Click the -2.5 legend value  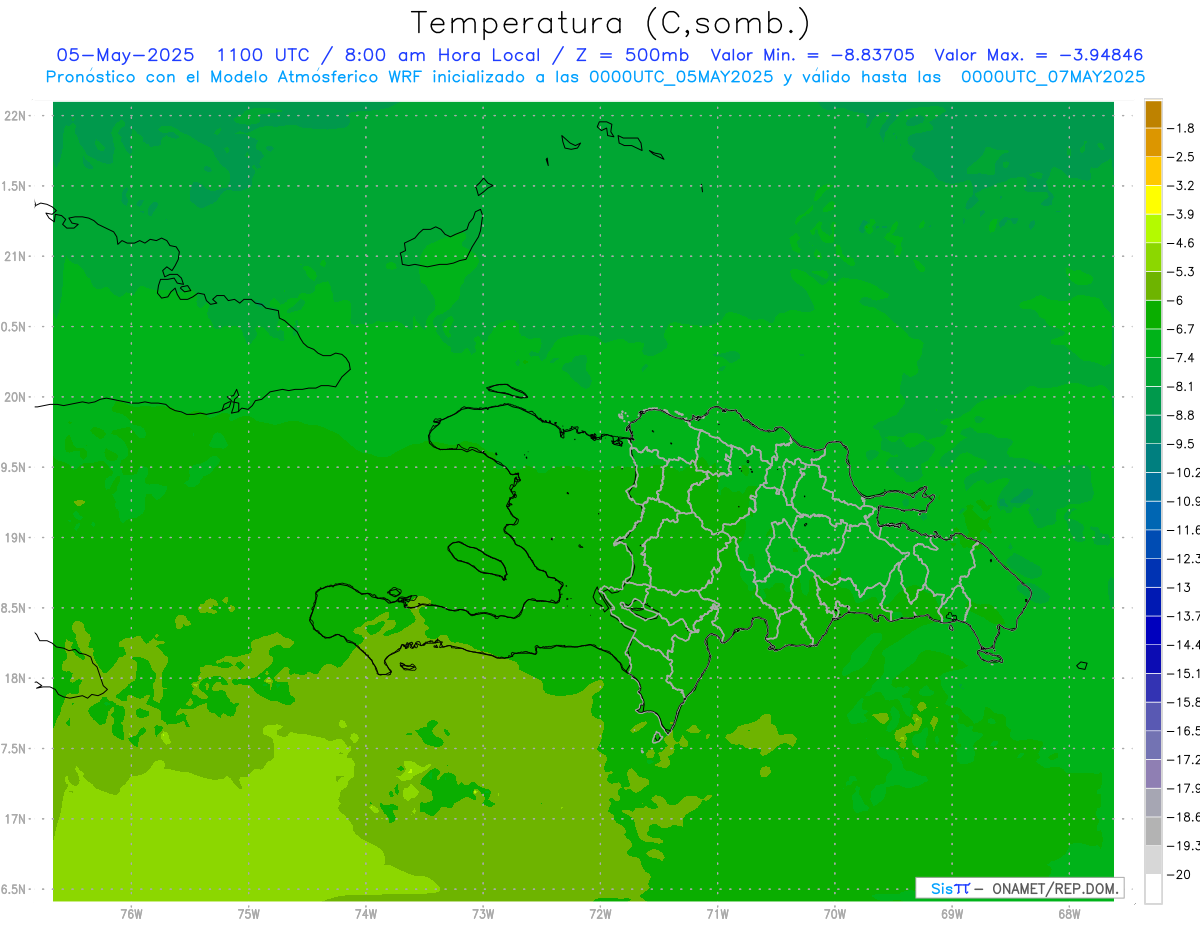point(1181,157)
